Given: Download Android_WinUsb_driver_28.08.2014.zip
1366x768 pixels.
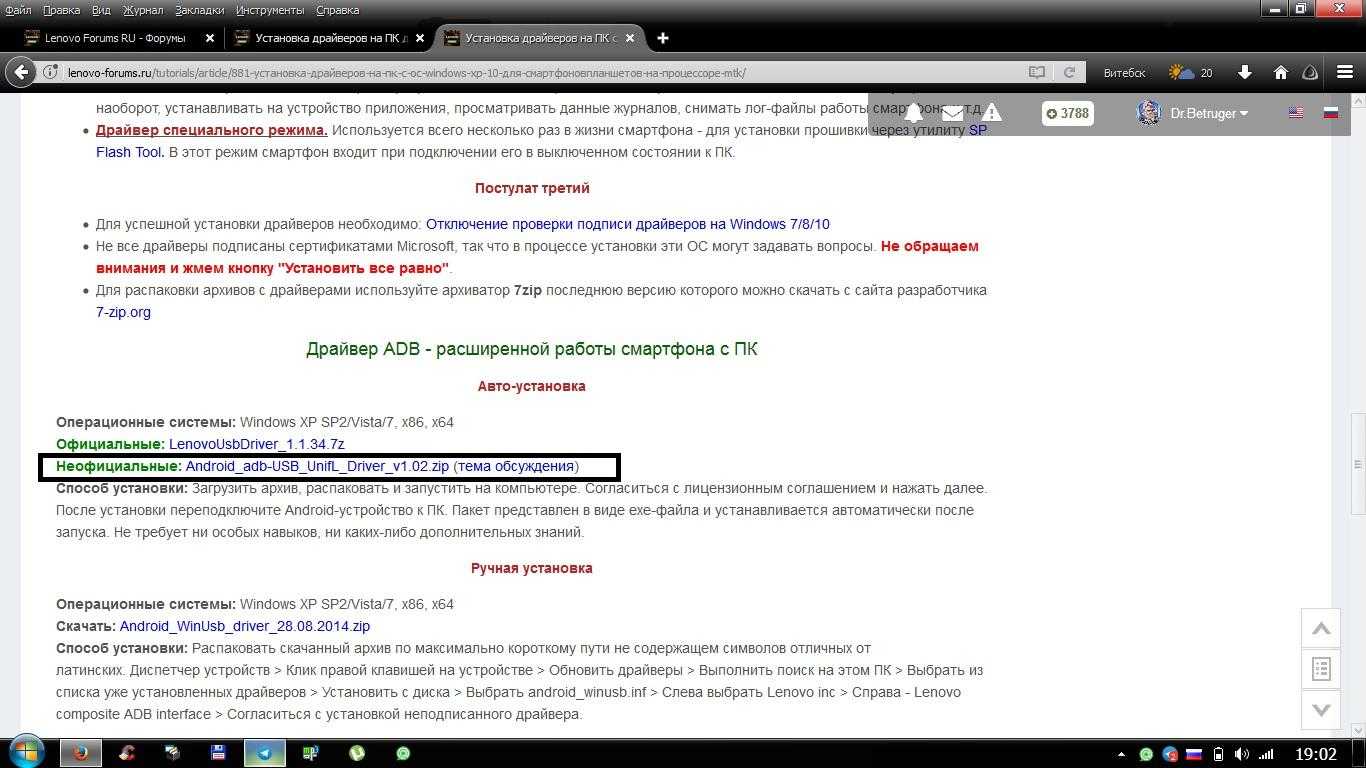Looking at the screenshot, I should coord(245,626).
